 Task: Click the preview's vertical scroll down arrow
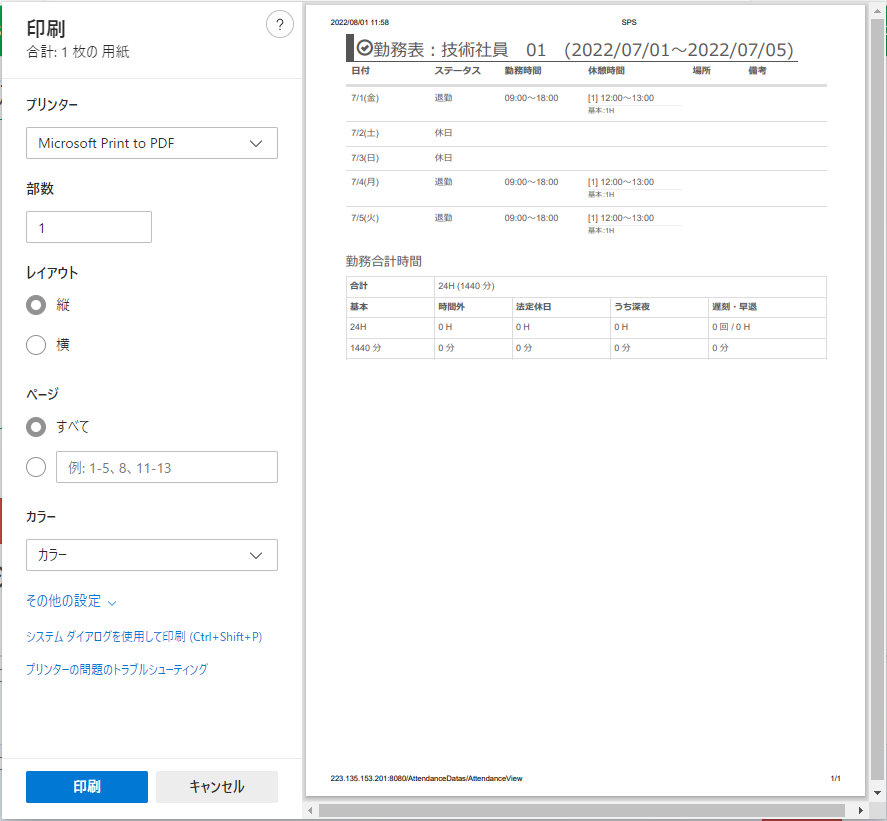[x=877, y=790]
